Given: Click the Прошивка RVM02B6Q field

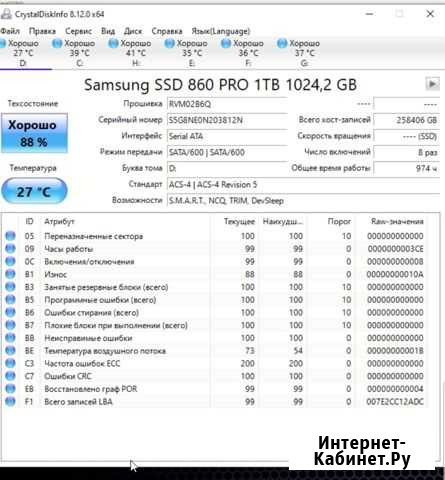Looking at the screenshot, I should pos(227,104).
